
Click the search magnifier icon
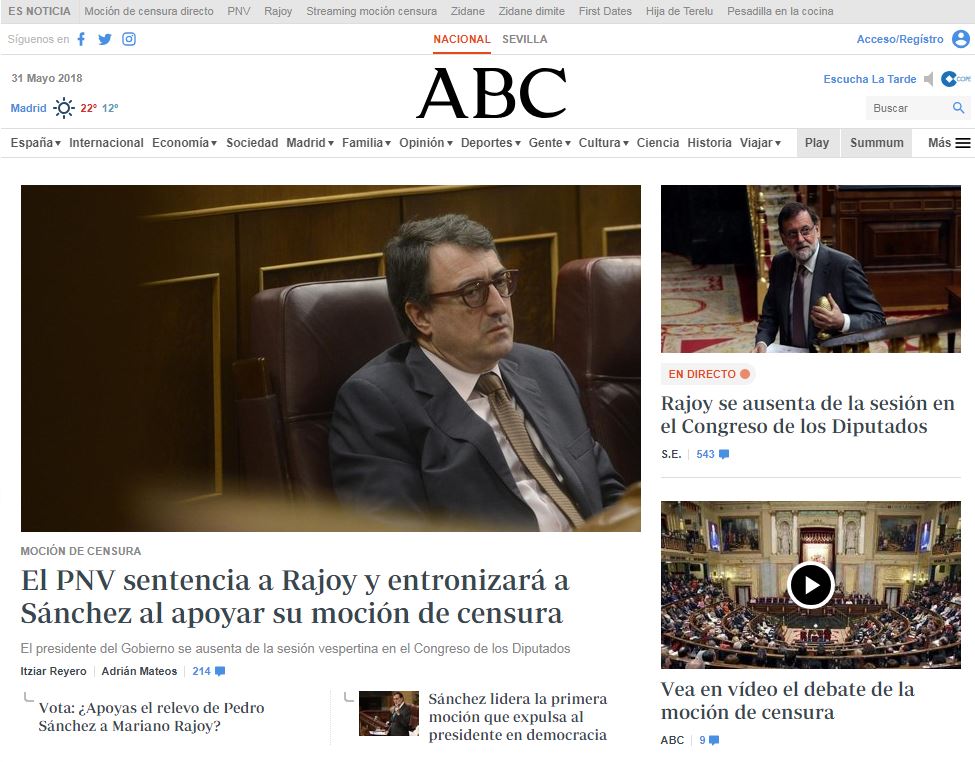click(x=959, y=108)
